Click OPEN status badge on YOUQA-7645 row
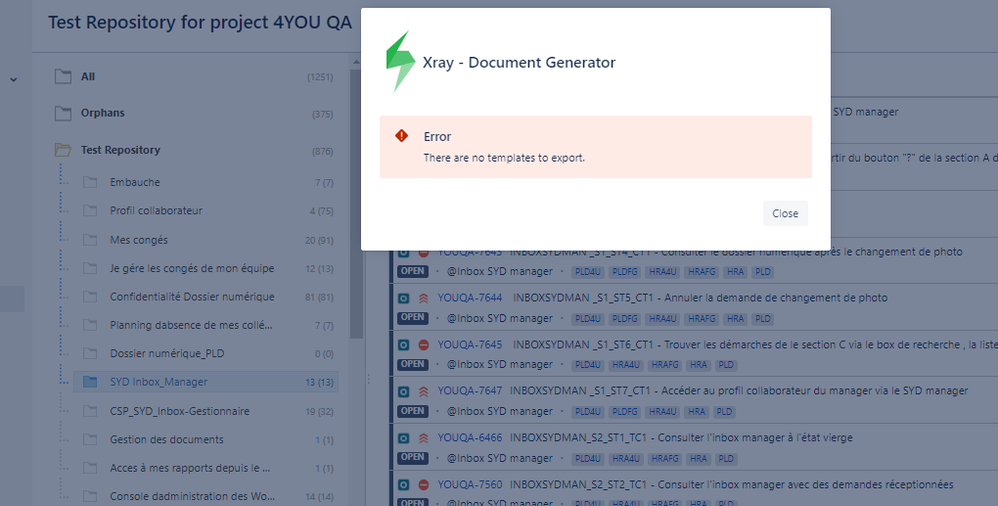The image size is (998, 506). click(412, 365)
